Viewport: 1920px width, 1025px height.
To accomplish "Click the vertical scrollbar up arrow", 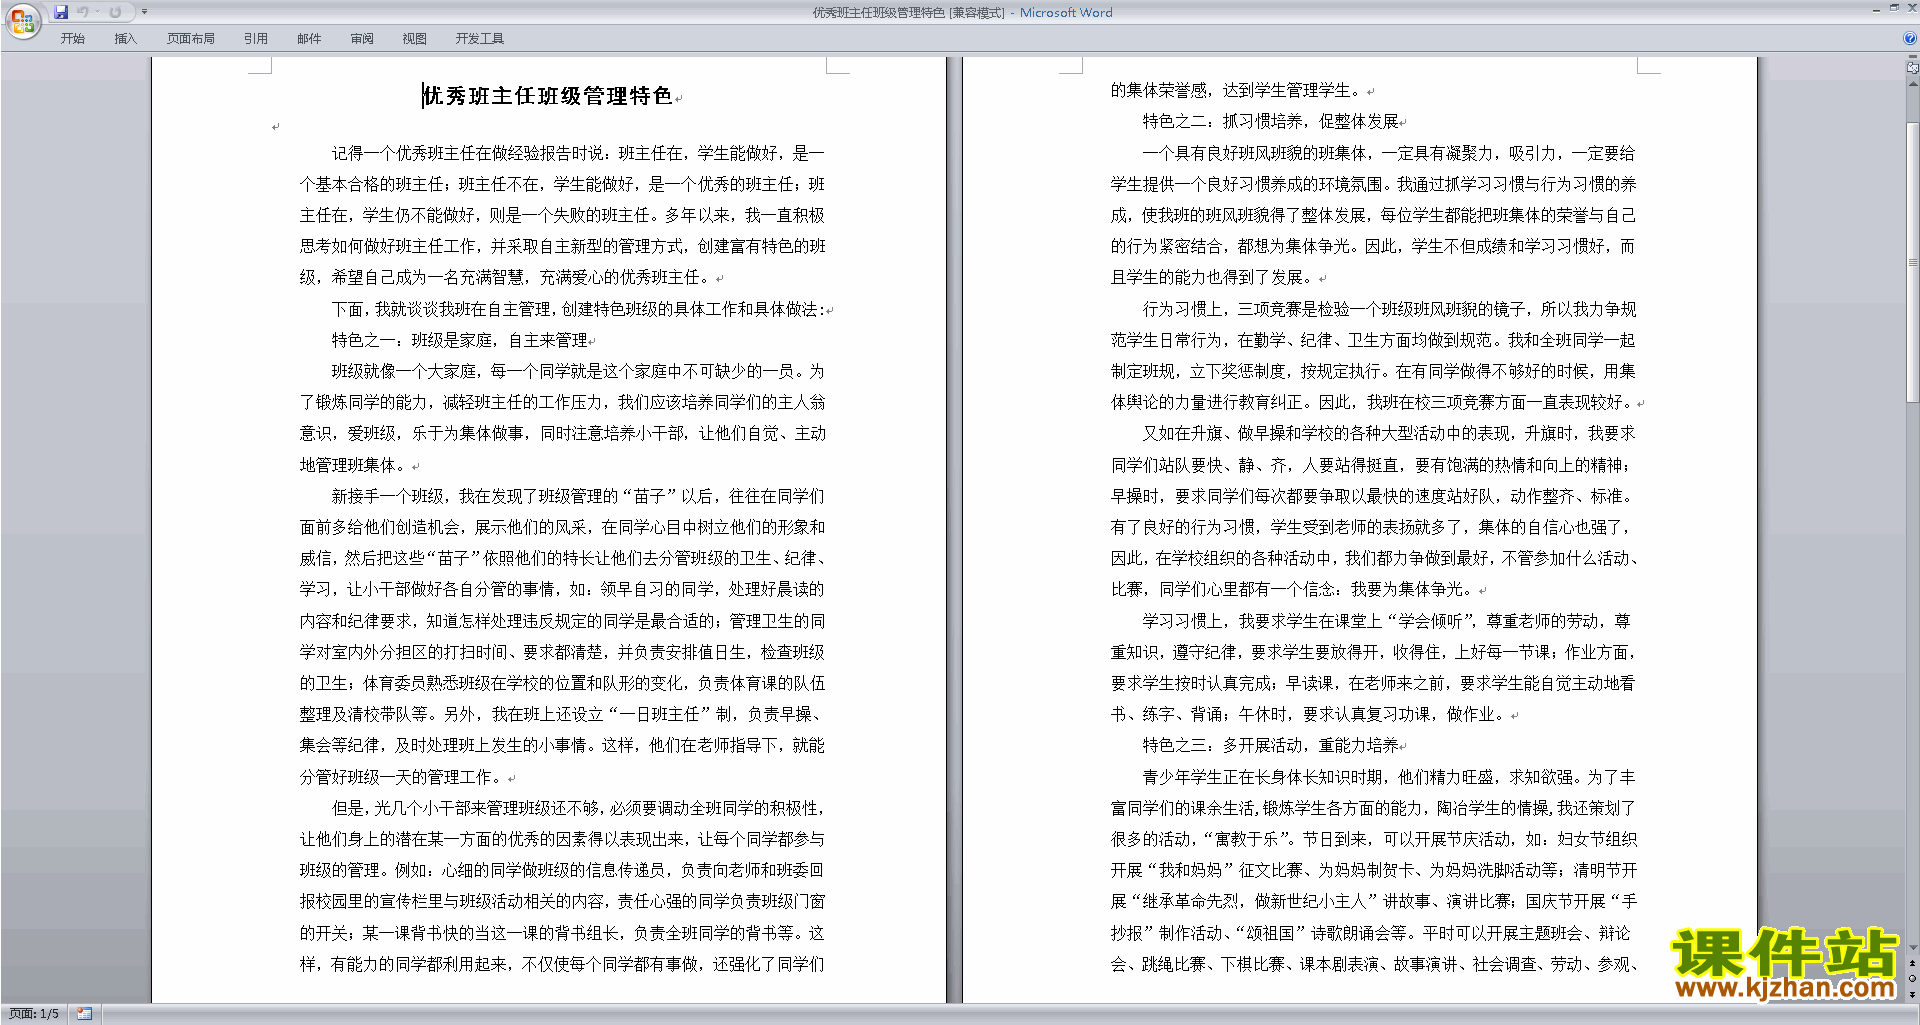I will click(x=1912, y=84).
